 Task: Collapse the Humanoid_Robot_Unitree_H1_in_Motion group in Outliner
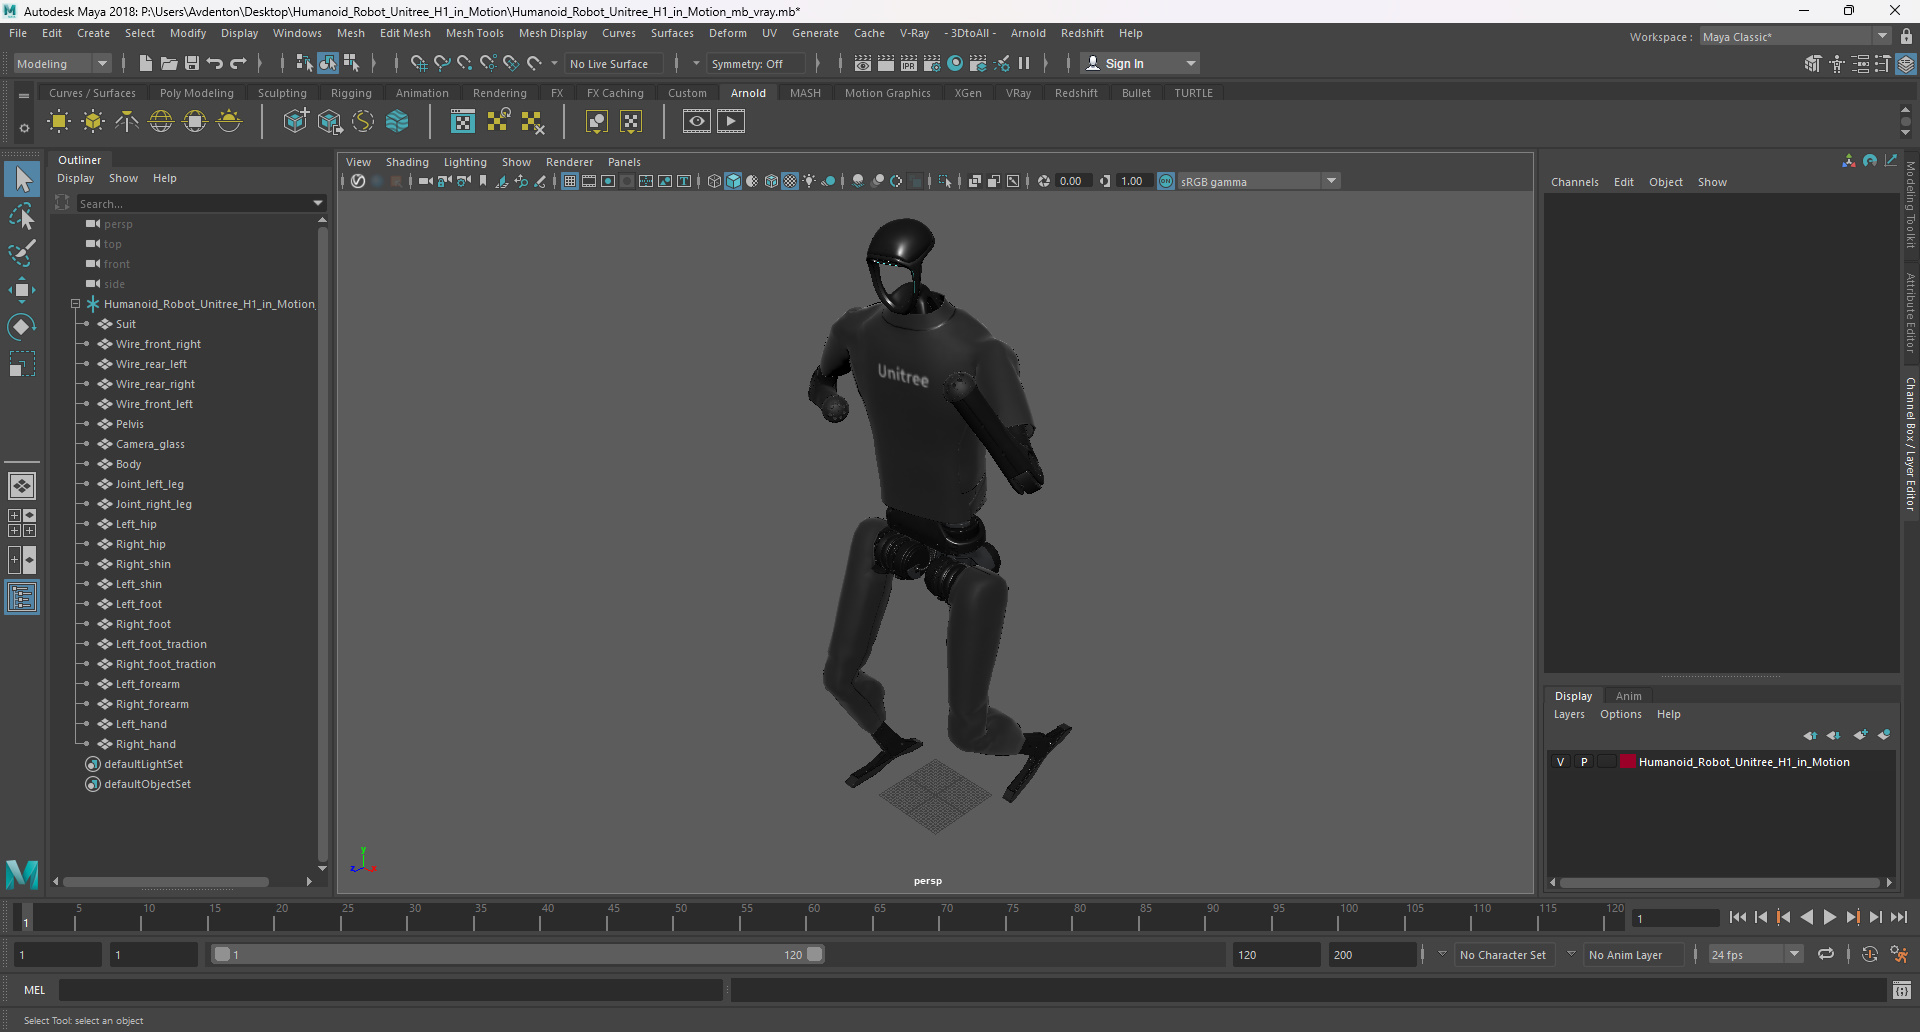pos(75,304)
